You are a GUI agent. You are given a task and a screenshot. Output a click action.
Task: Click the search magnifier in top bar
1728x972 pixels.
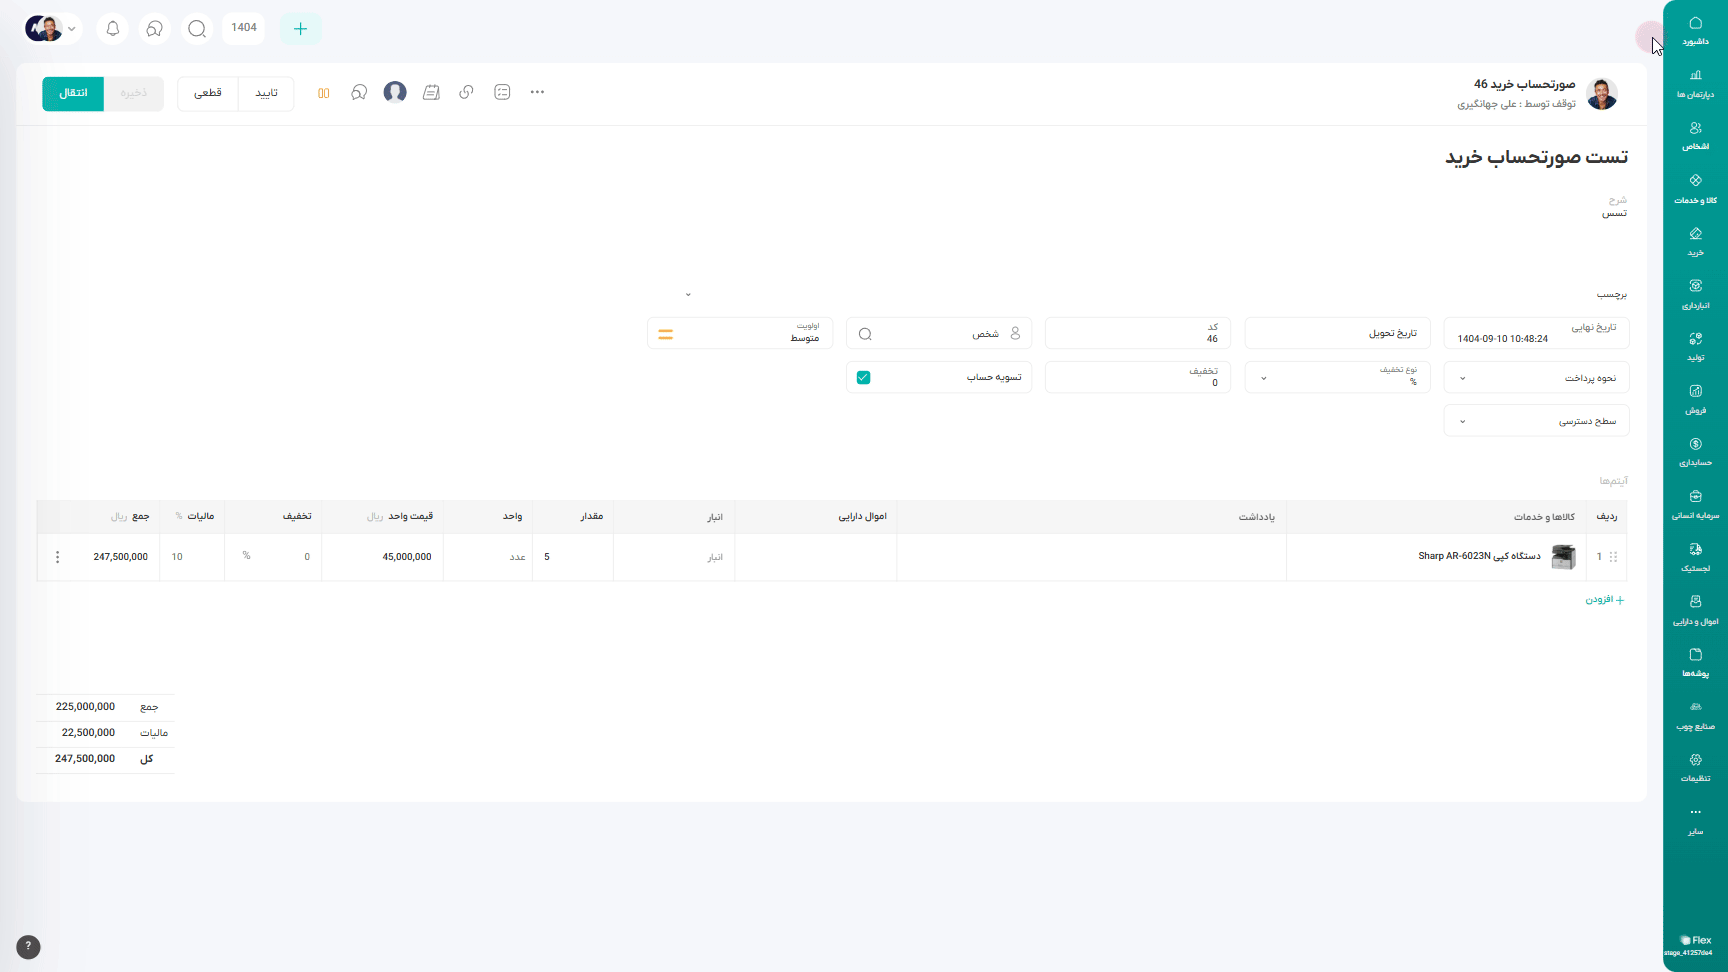[x=197, y=29]
